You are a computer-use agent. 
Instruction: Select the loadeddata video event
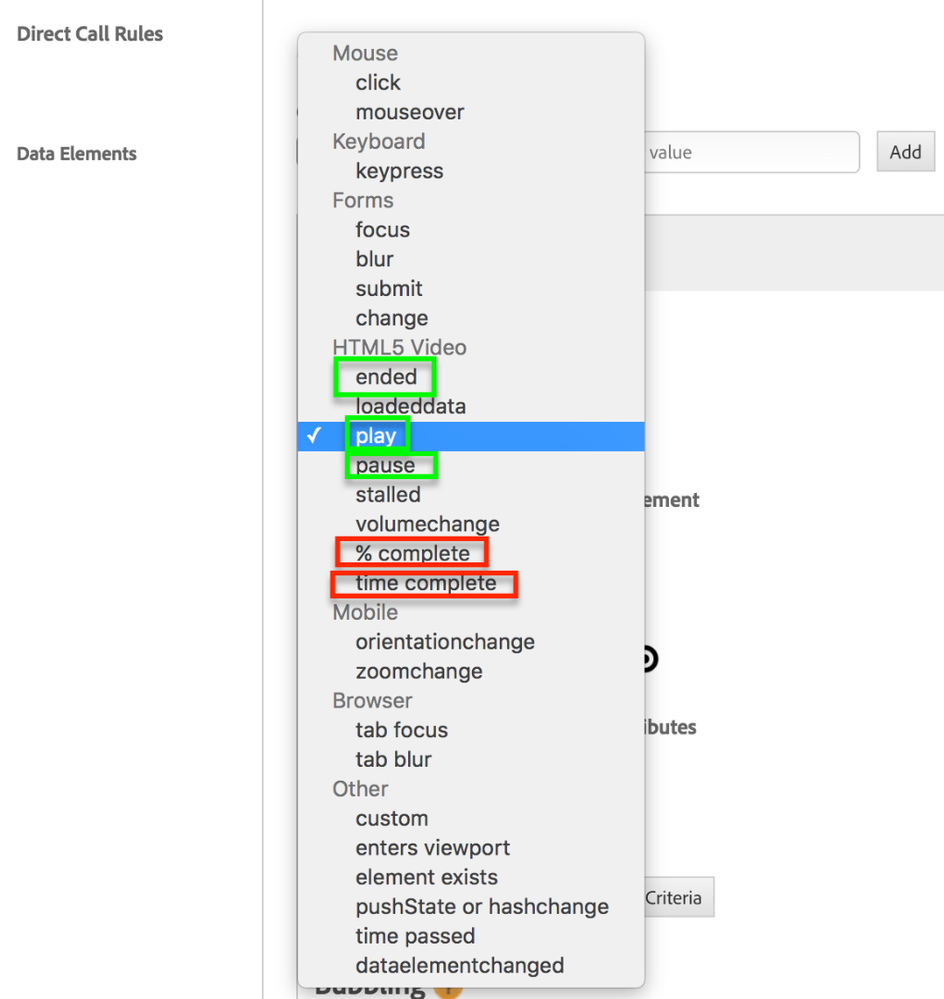coord(410,406)
